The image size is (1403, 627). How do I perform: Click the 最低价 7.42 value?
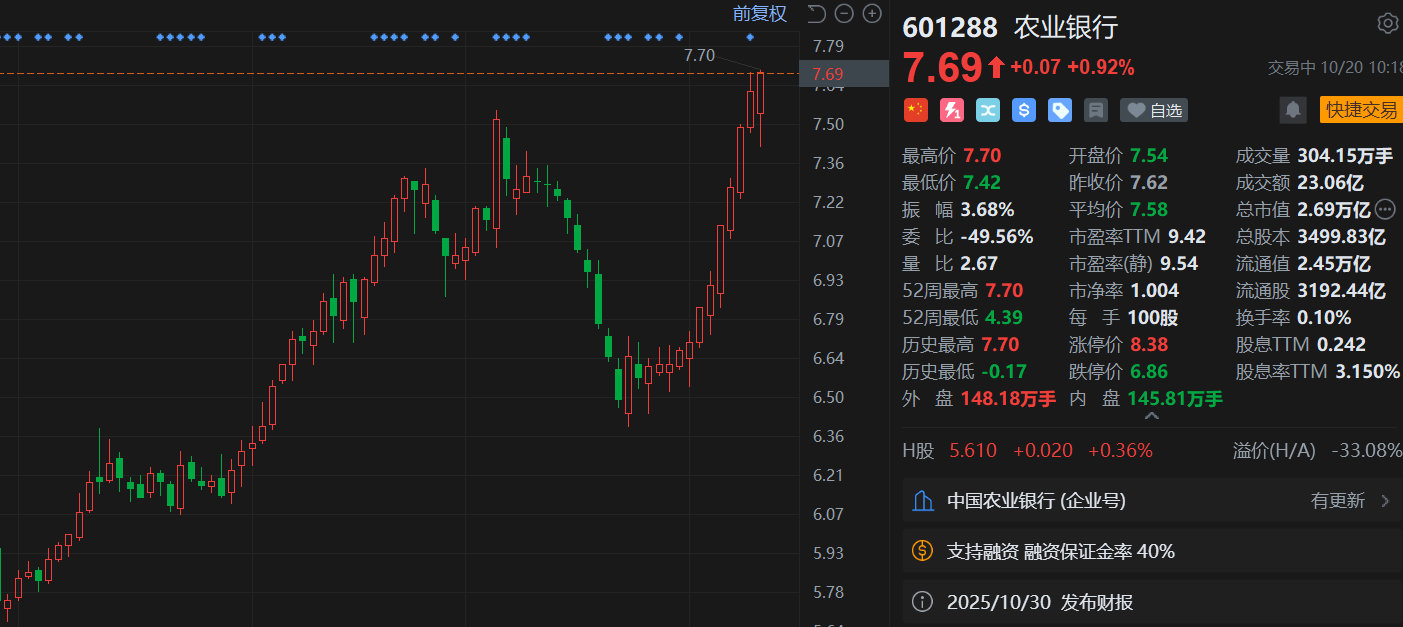[x=981, y=182]
